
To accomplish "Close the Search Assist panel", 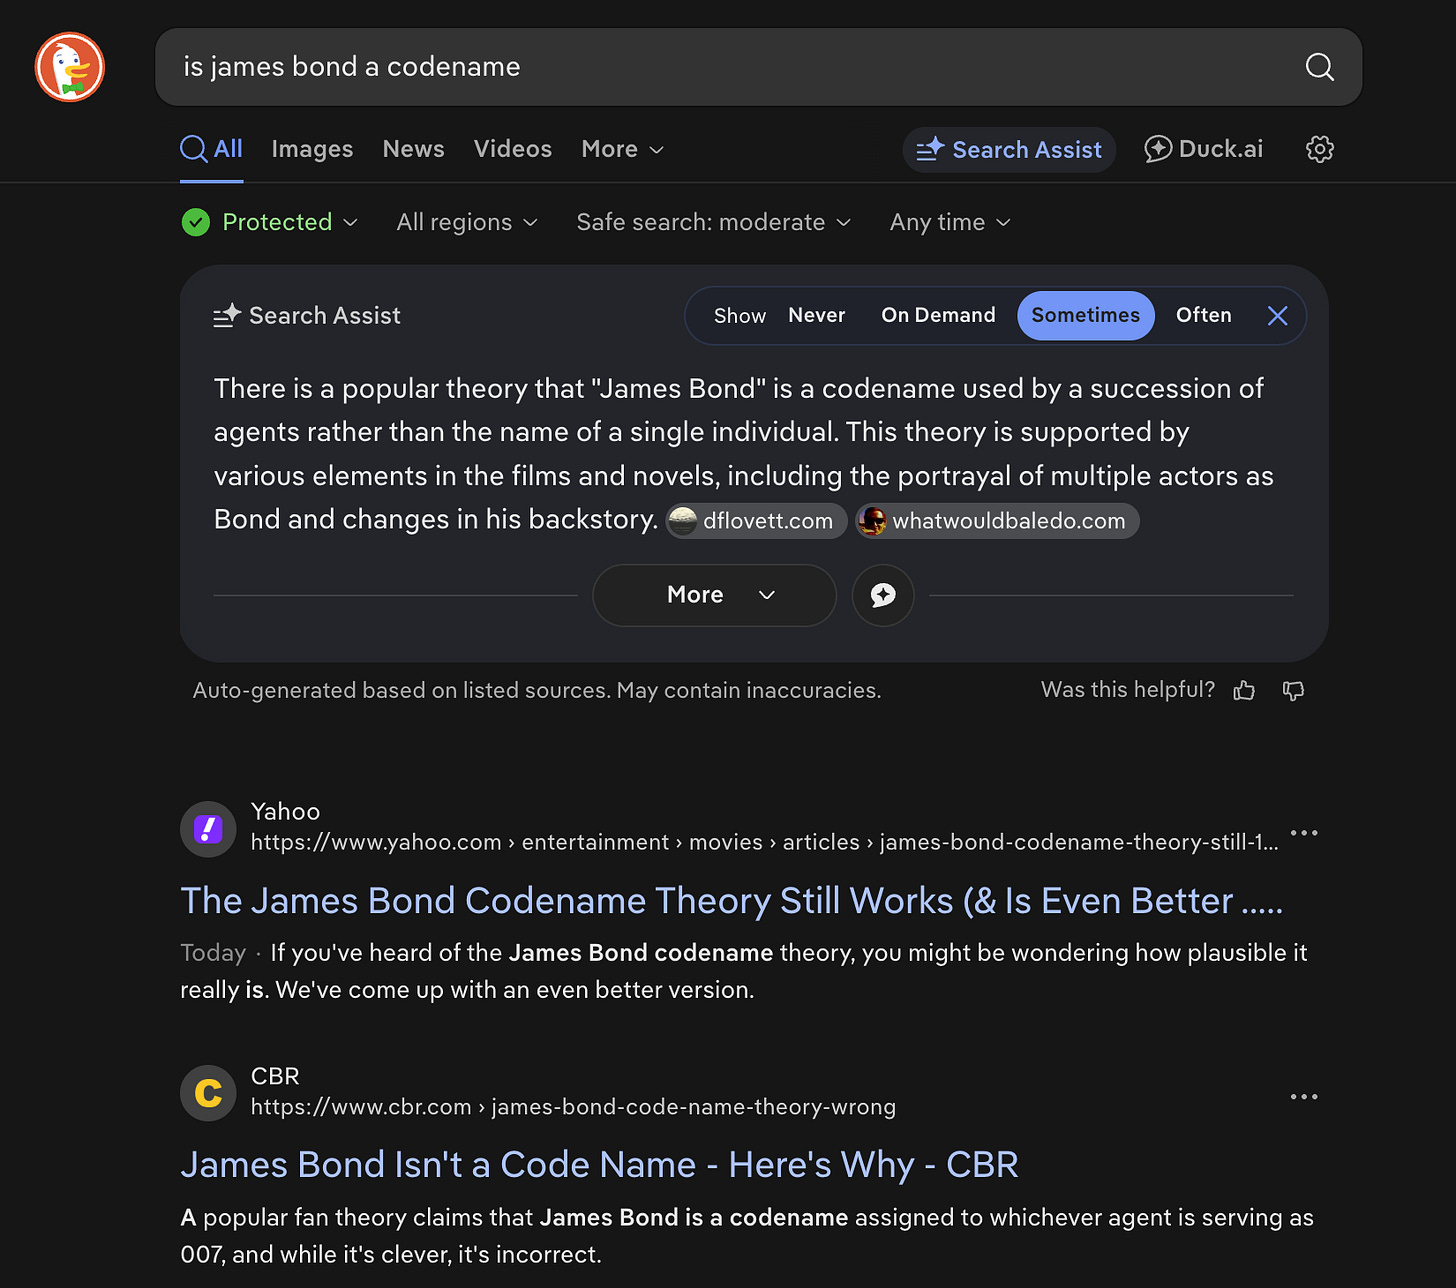I will 1277,316.
